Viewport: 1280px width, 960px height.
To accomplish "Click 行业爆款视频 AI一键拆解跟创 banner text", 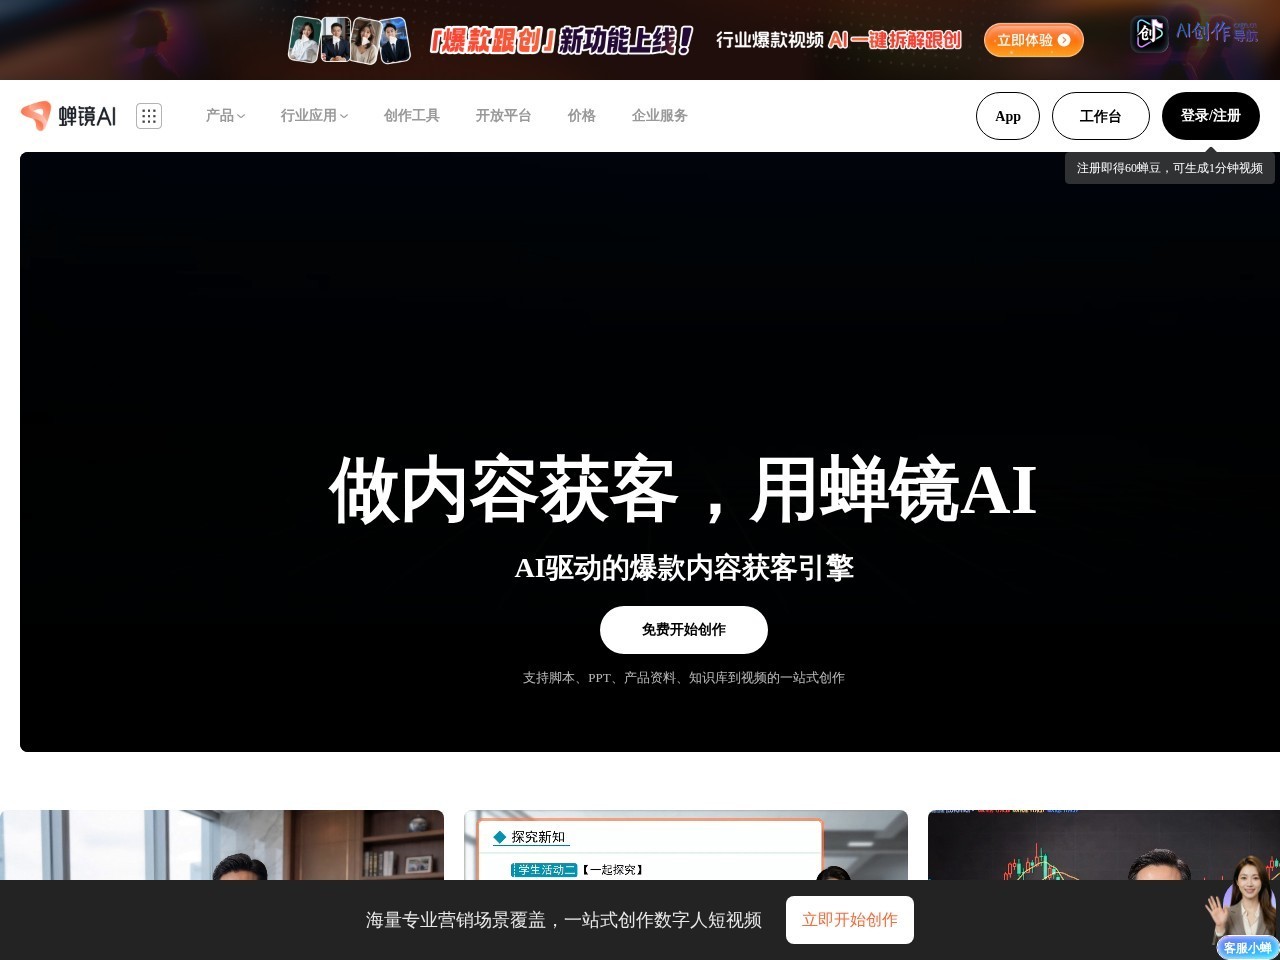I will click(839, 40).
